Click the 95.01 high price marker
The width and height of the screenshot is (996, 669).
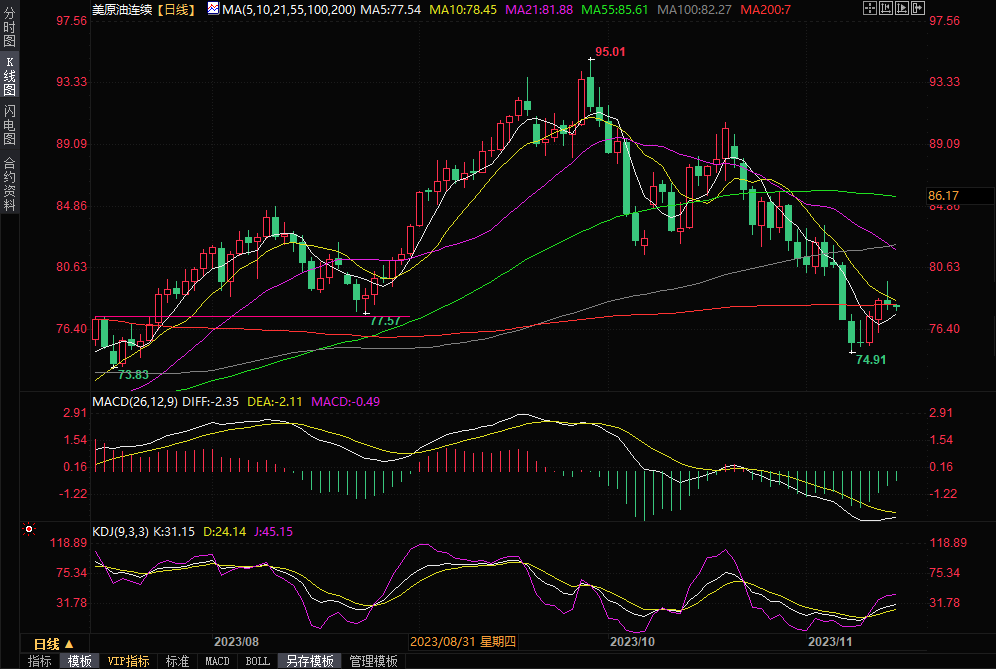click(x=610, y=51)
